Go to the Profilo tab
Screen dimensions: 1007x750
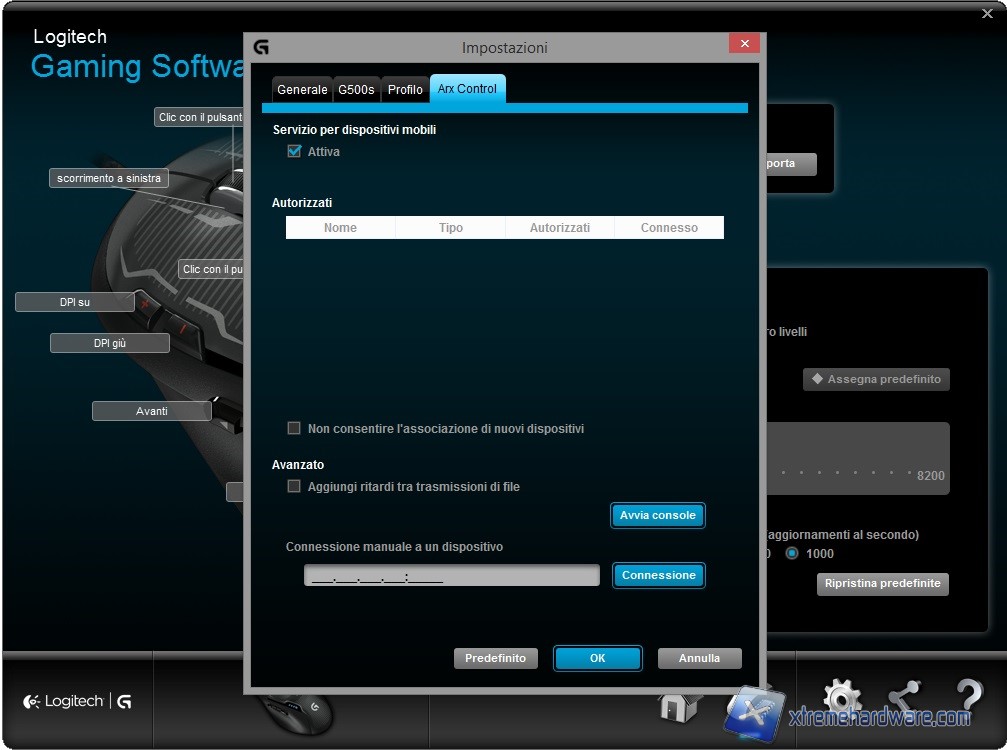(x=405, y=90)
